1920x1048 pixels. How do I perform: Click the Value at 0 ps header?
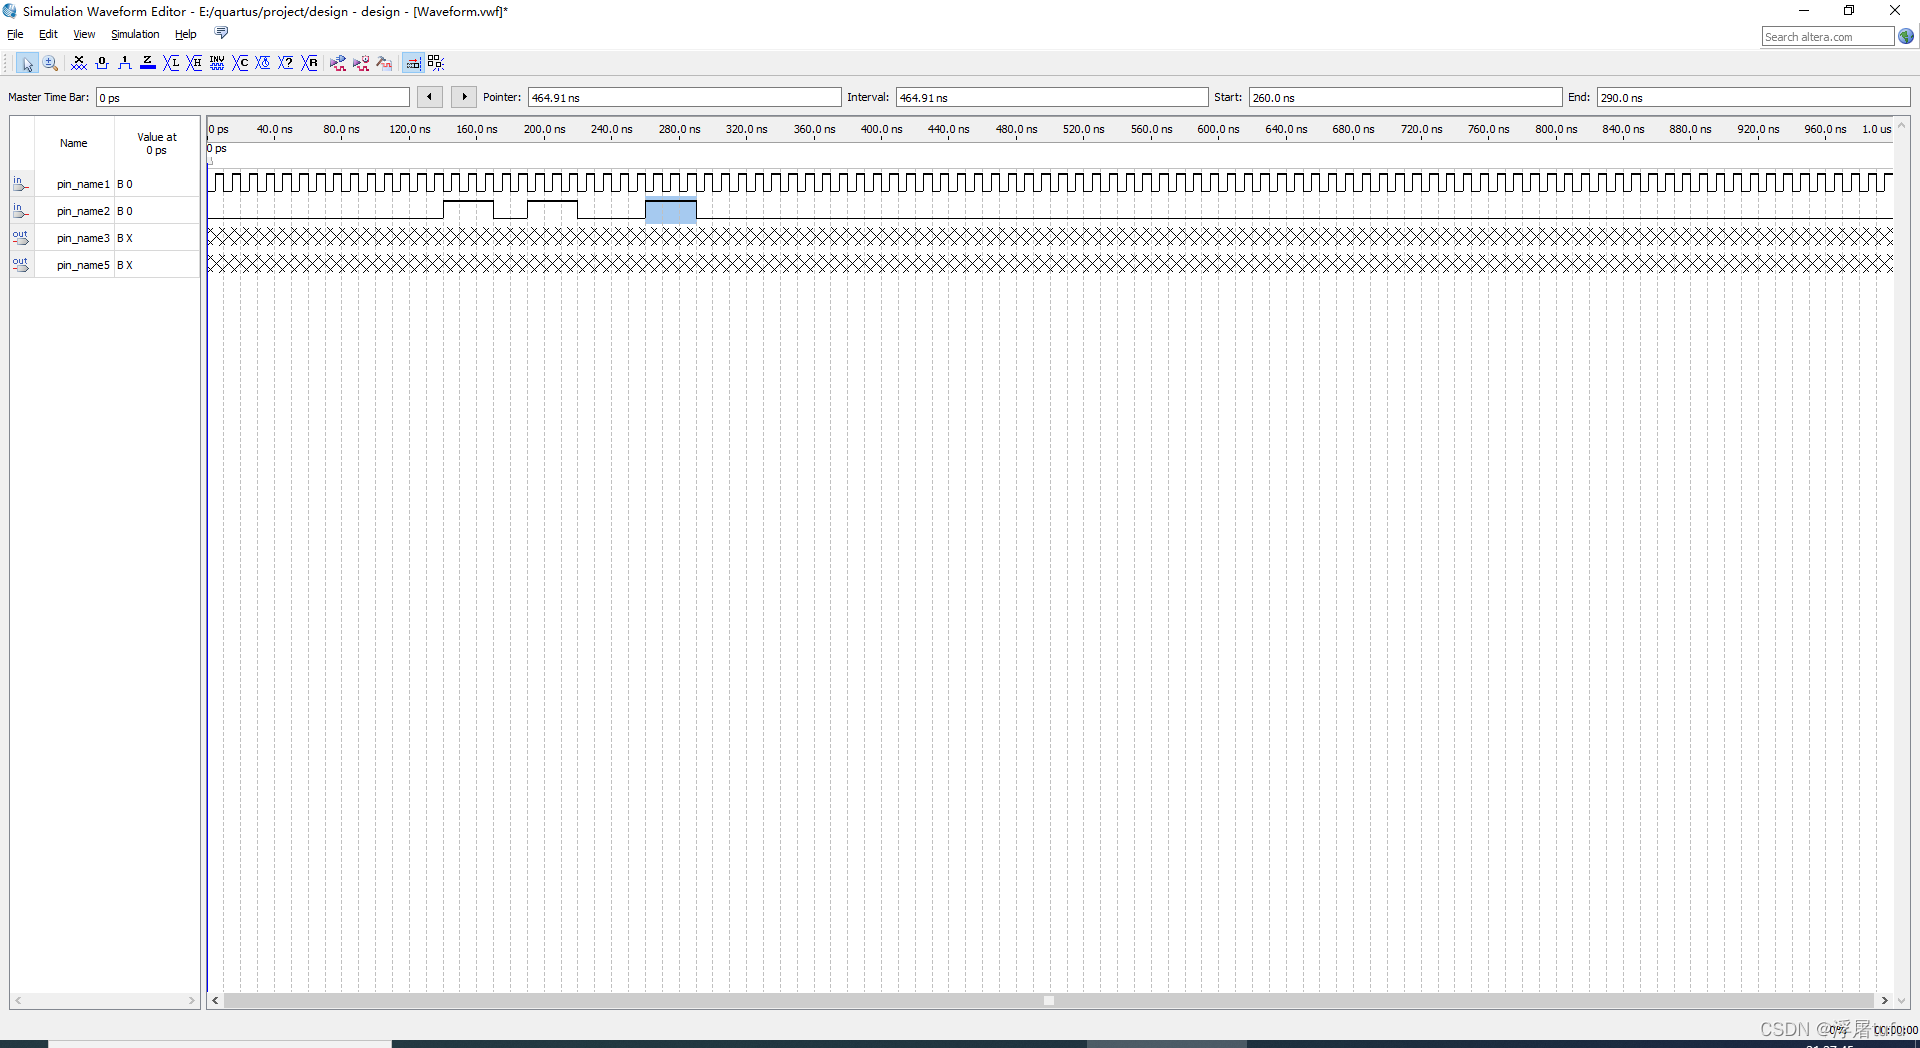157,143
